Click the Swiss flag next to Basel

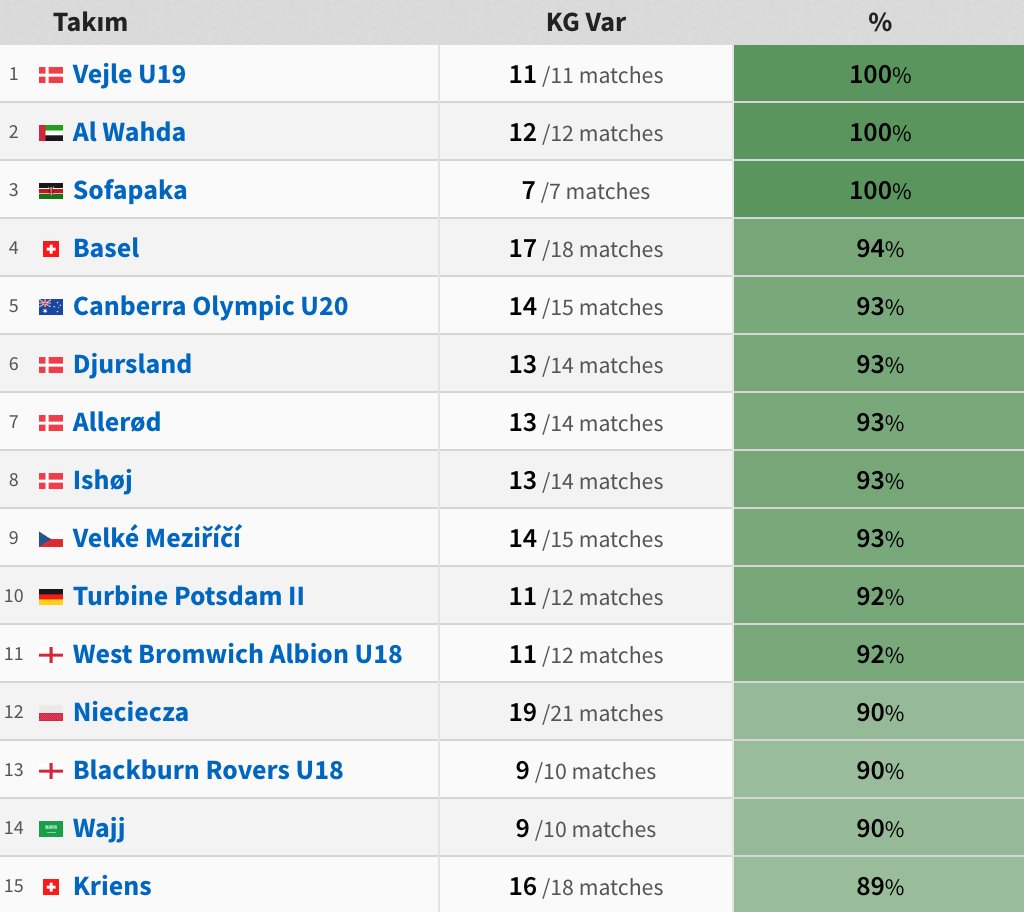pos(51,249)
